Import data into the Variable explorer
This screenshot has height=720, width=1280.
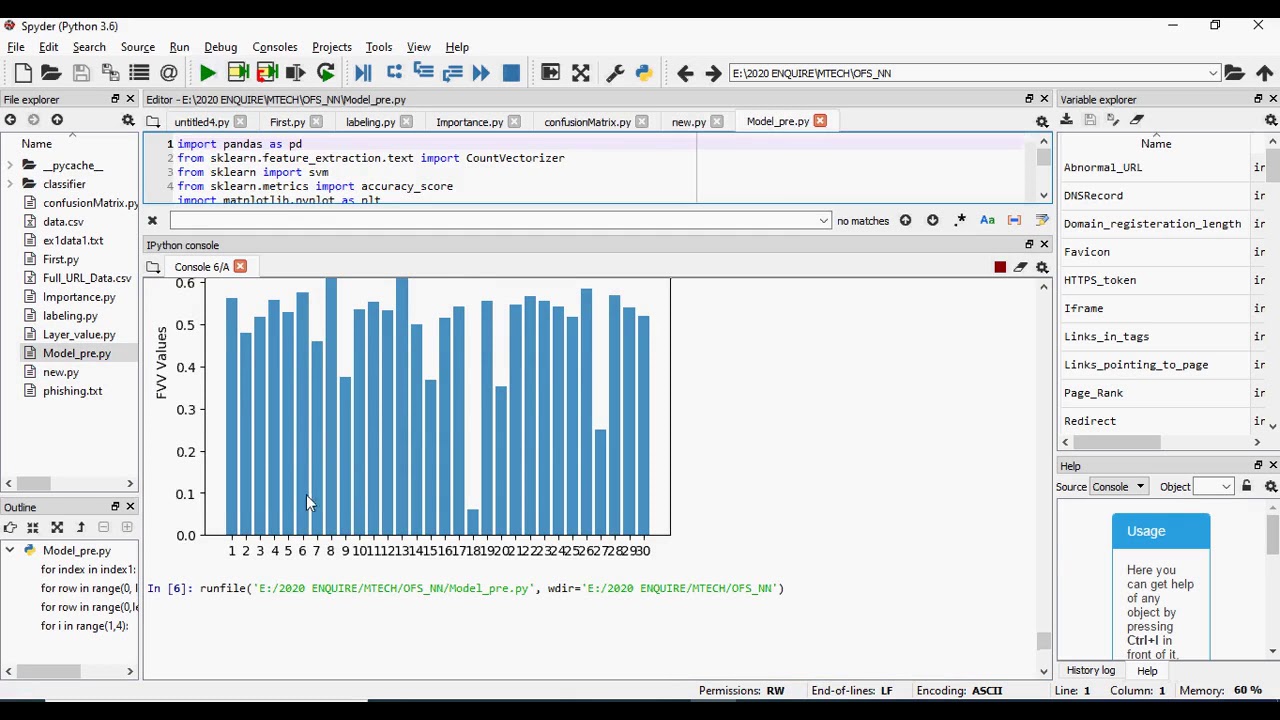click(1066, 120)
